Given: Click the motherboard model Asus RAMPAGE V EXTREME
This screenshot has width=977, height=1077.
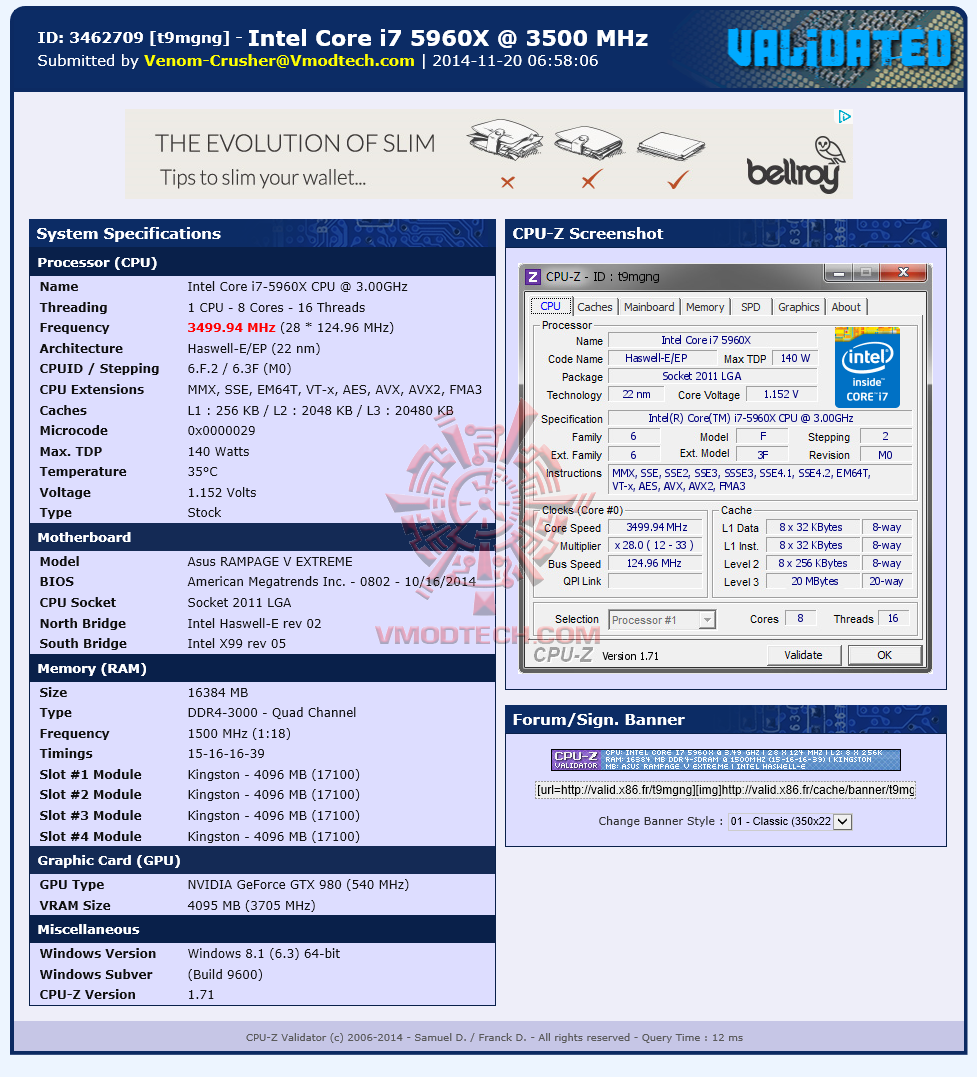Looking at the screenshot, I should [x=270, y=562].
